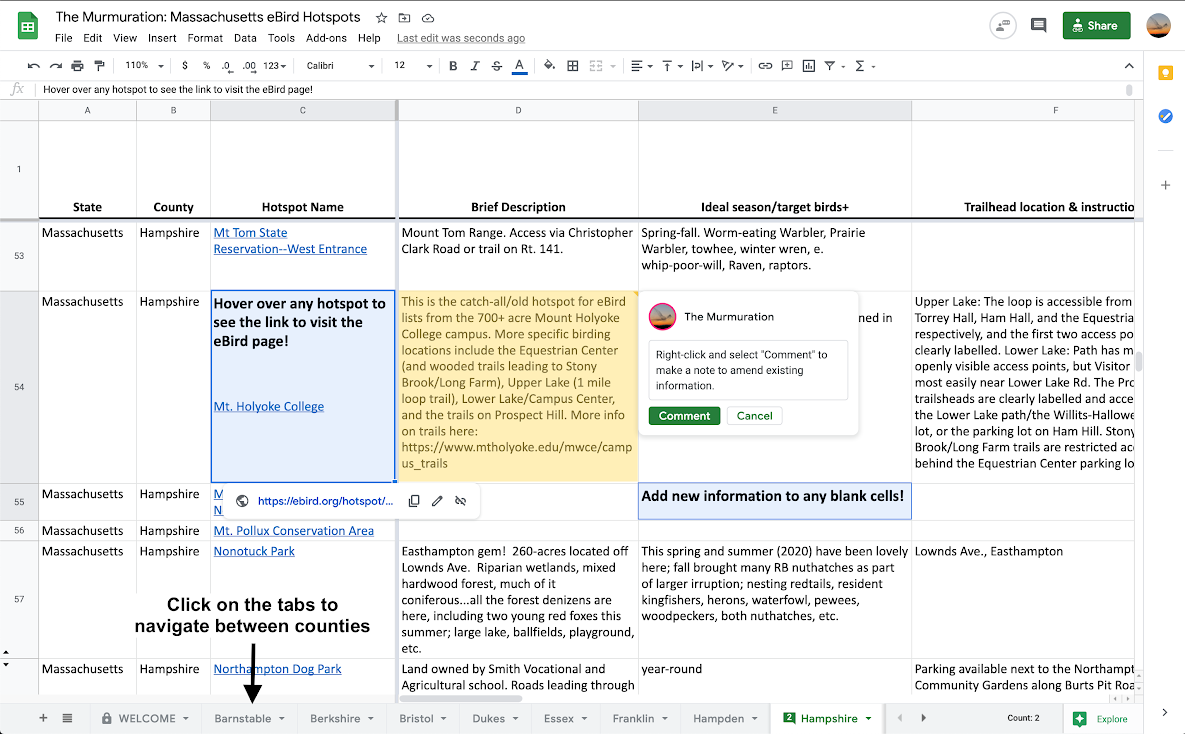This screenshot has width=1185, height=734.
Task: Click the Redo icon in toolbar
Action: [x=55, y=66]
